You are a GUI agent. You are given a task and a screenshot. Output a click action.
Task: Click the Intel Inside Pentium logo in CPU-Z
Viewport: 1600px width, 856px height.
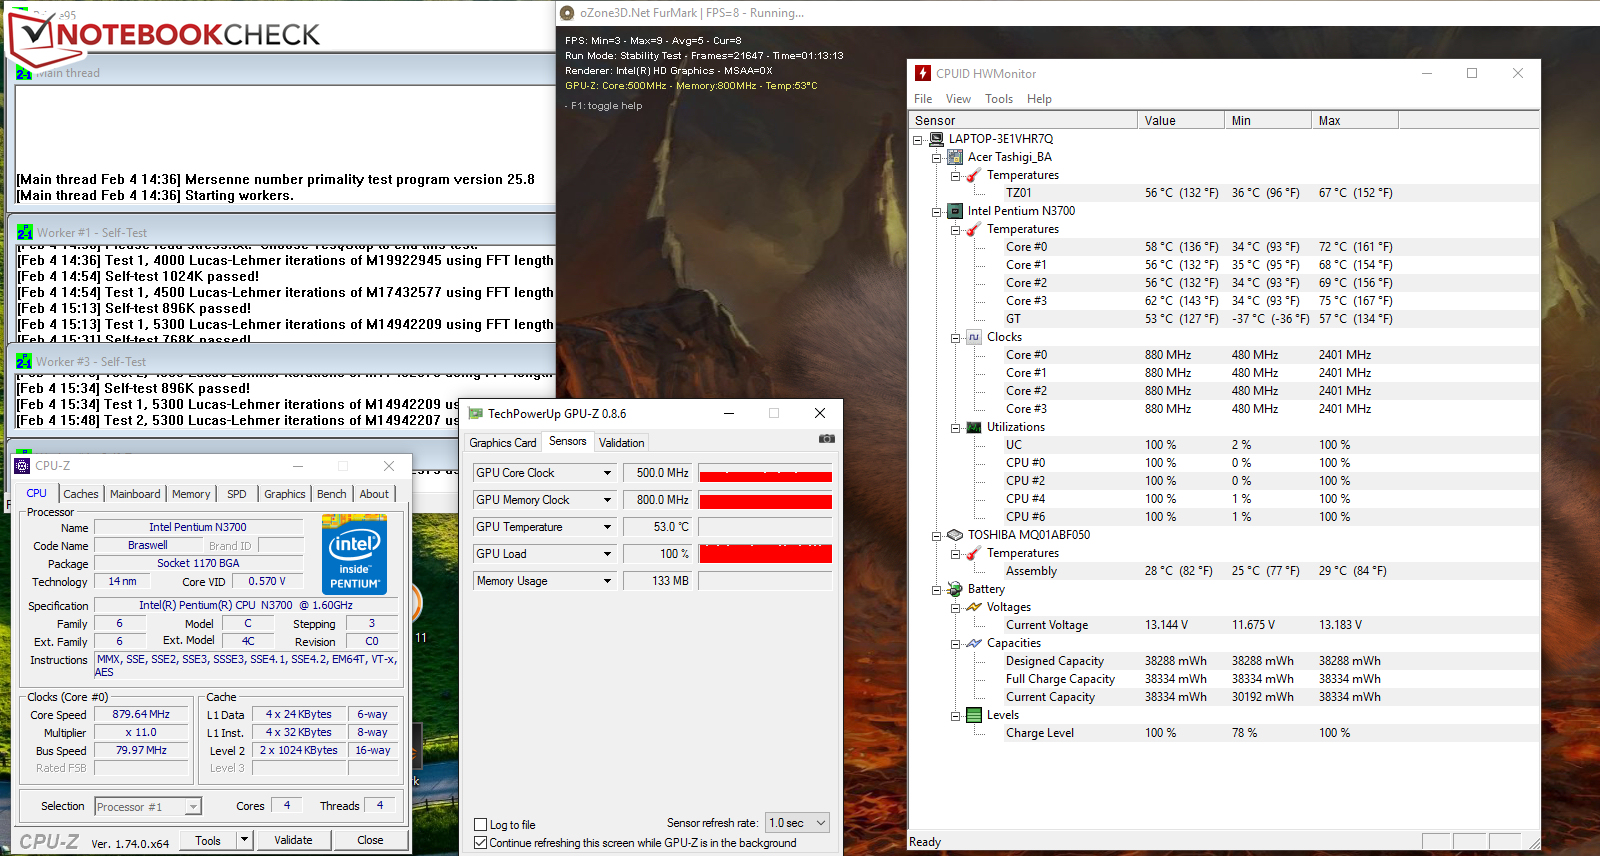(355, 554)
